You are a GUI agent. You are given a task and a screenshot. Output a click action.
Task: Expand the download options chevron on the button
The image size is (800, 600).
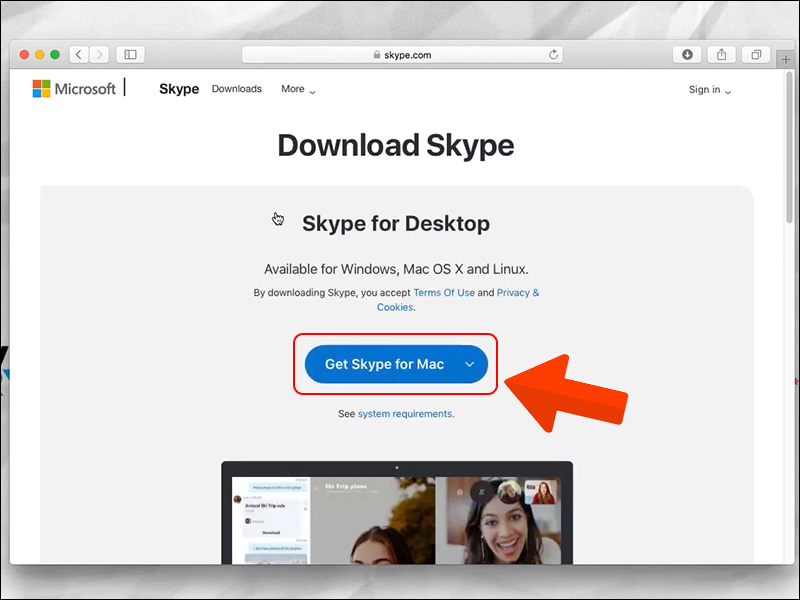(x=470, y=364)
